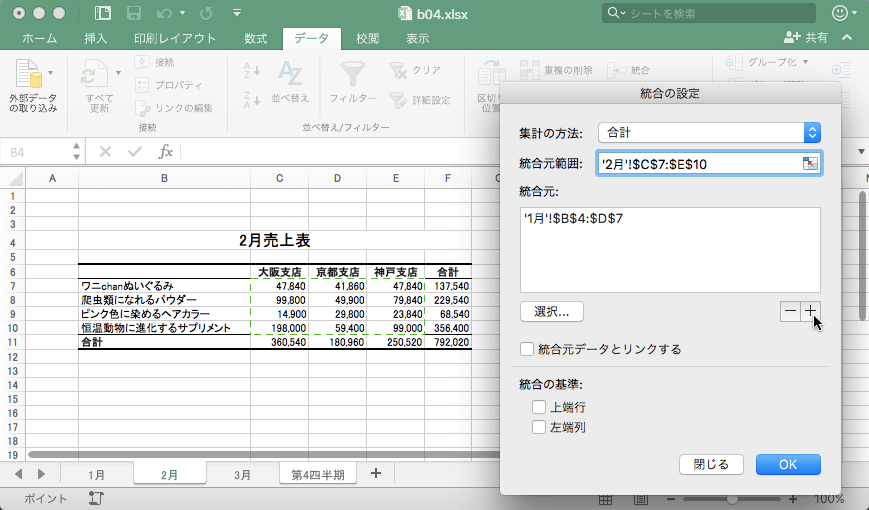Click the 統合元範囲 input field
Image resolution: width=869 pixels, height=510 pixels.
pos(699,164)
